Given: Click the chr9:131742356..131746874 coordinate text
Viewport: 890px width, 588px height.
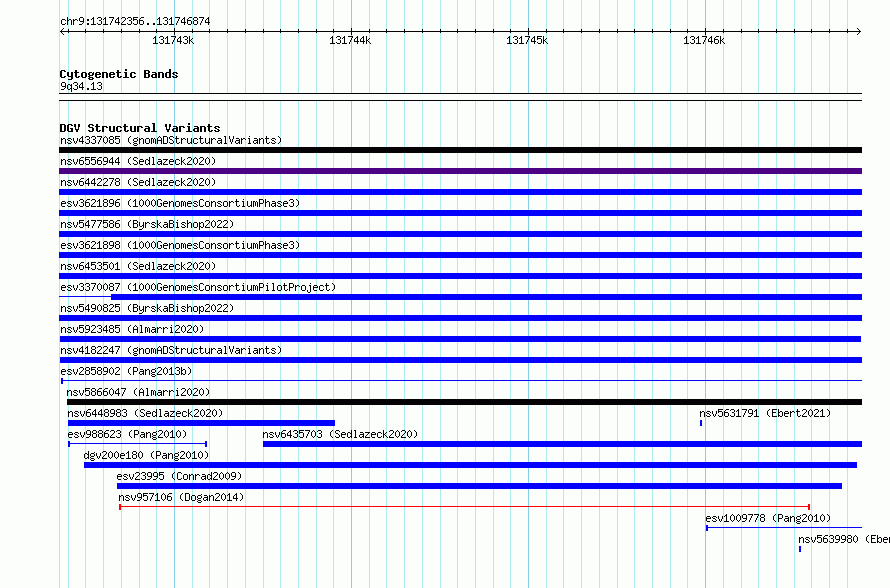Looking at the screenshot, I should tap(135, 21).
